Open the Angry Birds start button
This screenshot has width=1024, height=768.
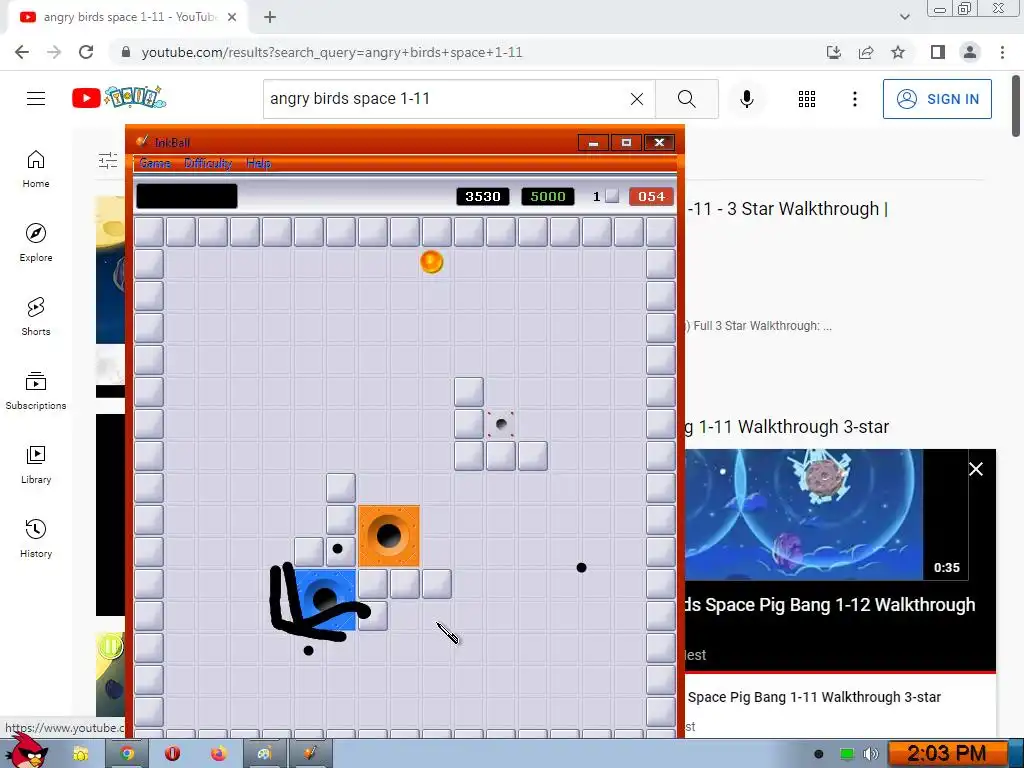(27, 751)
